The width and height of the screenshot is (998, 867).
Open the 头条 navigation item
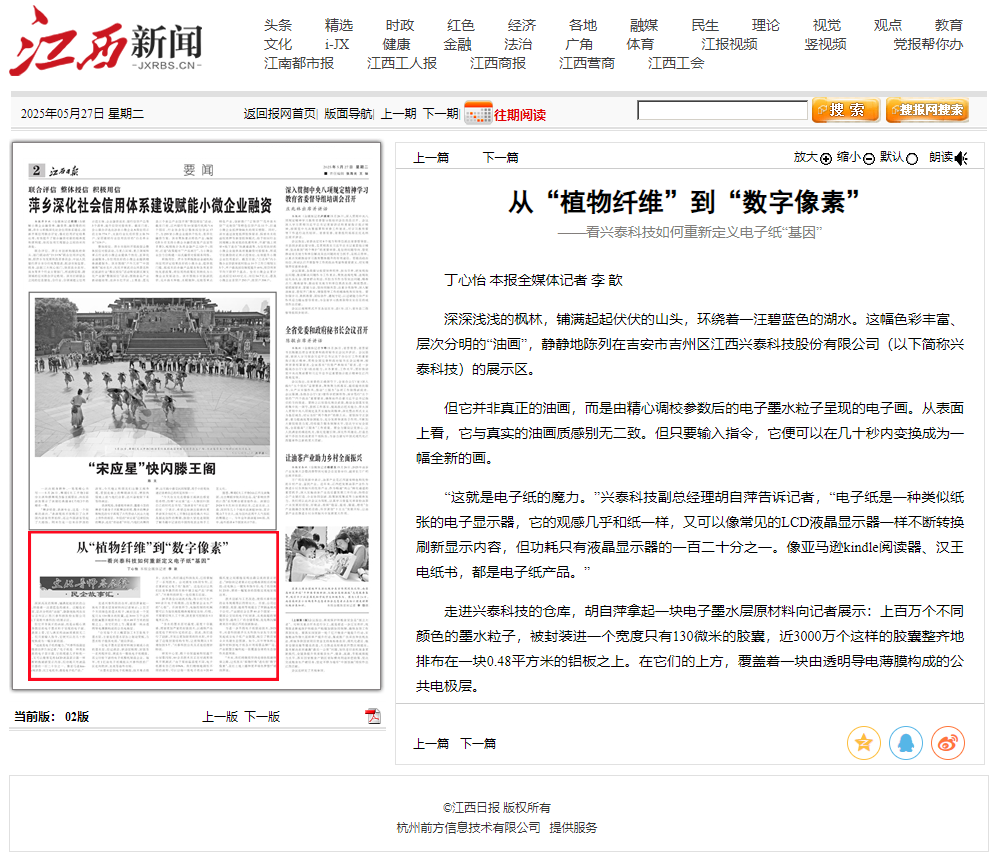coord(278,25)
